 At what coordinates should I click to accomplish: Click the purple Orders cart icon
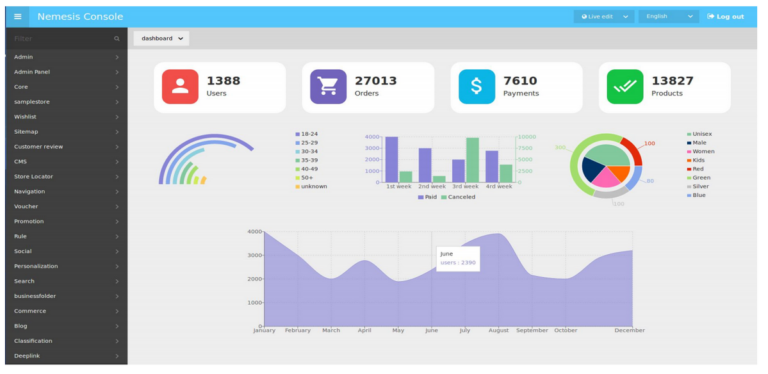(x=328, y=87)
